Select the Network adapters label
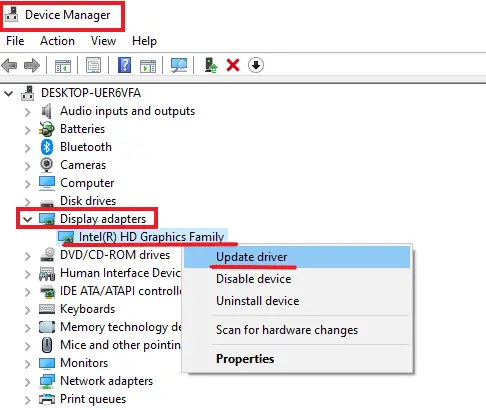The width and height of the screenshot is (486, 410). (x=107, y=381)
